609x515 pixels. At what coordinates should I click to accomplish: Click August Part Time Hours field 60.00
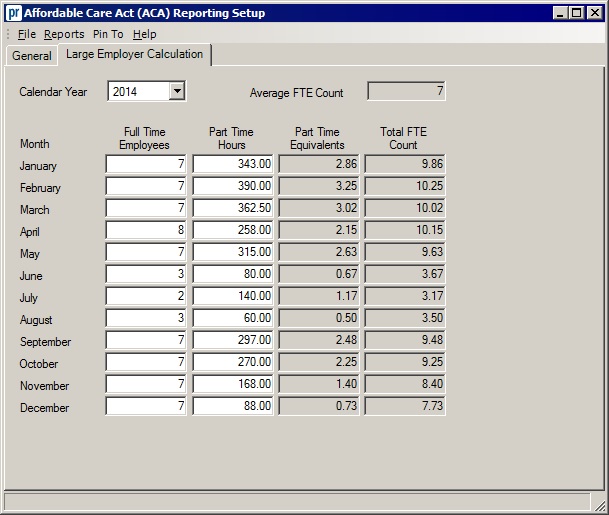[x=233, y=318]
